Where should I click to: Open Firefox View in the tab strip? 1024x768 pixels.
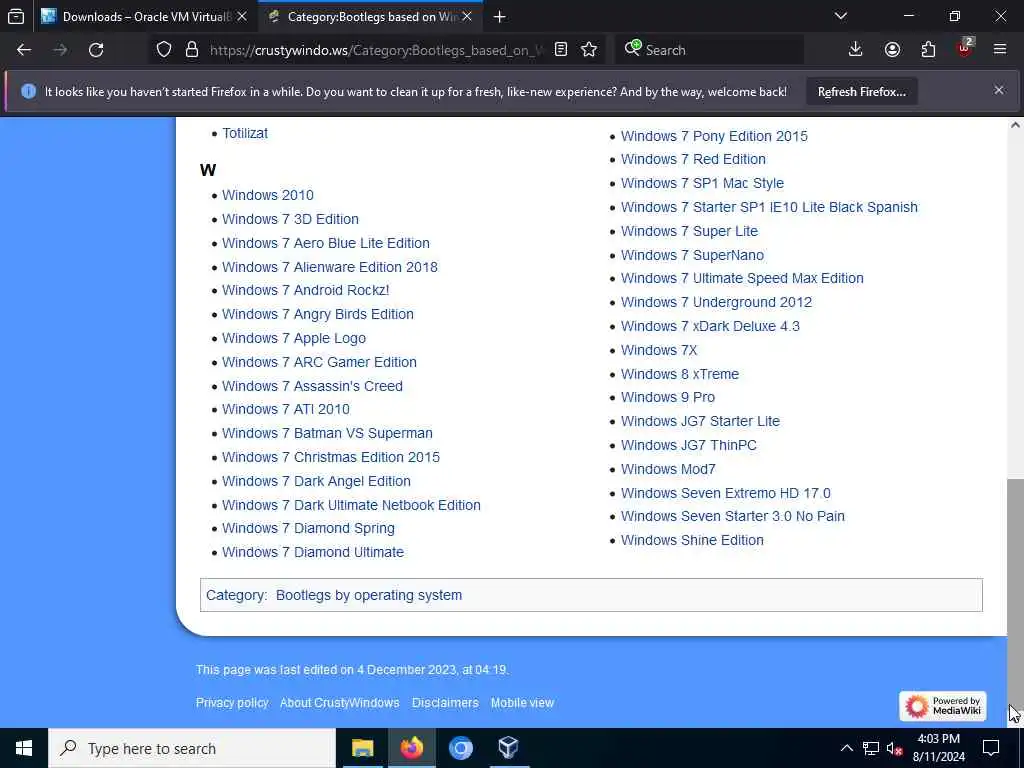[x=16, y=16]
